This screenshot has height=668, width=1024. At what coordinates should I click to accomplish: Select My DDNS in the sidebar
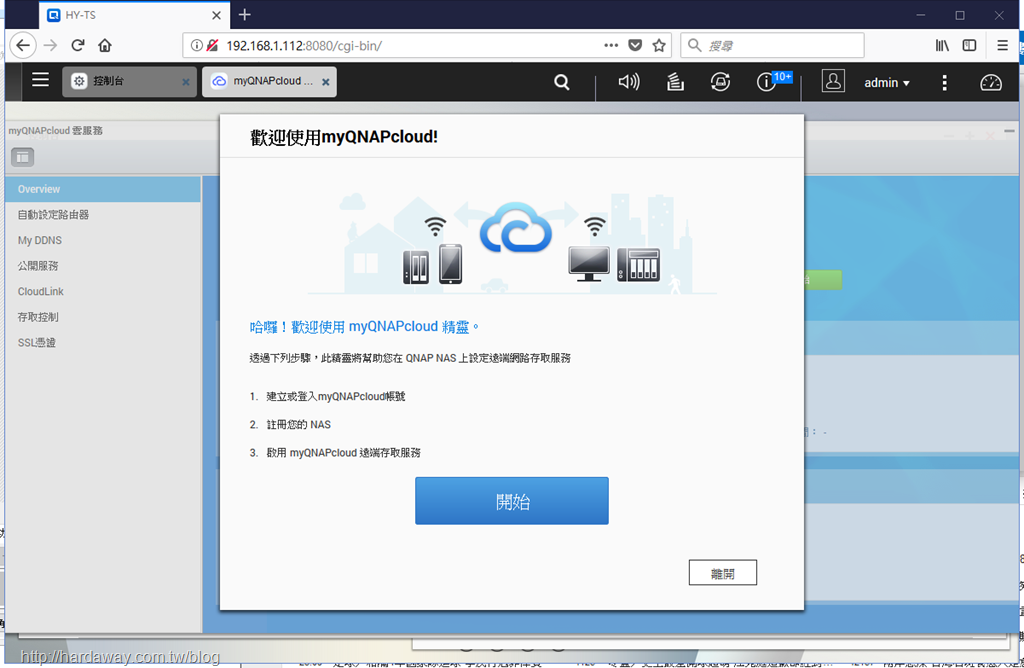[103, 240]
